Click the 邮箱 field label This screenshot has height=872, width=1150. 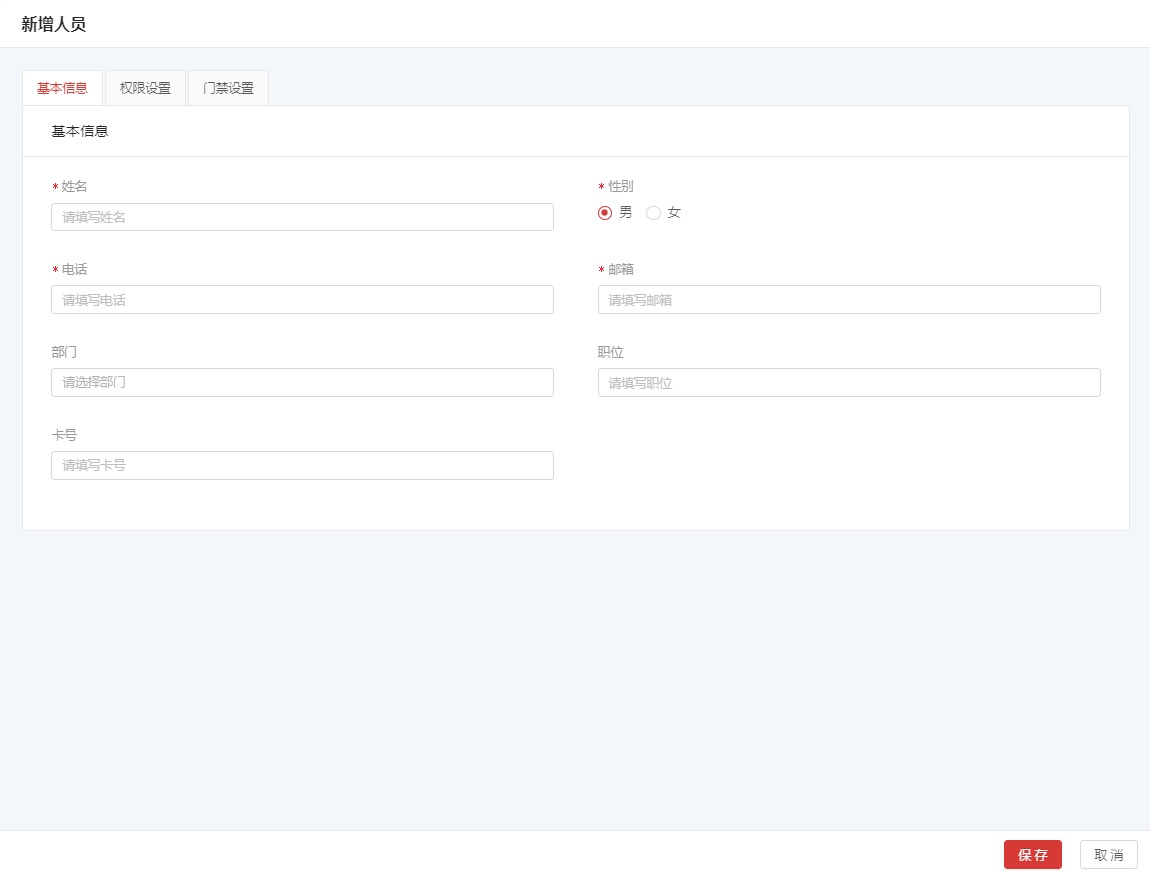click(621, 269)
